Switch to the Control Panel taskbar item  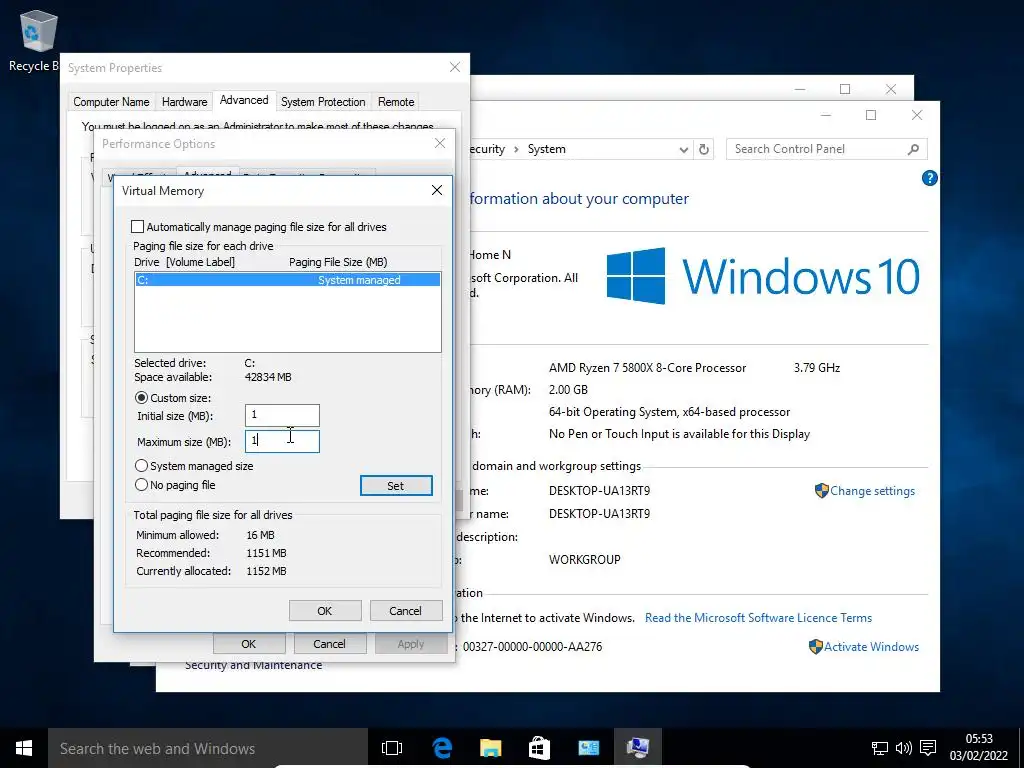point(588,748)
